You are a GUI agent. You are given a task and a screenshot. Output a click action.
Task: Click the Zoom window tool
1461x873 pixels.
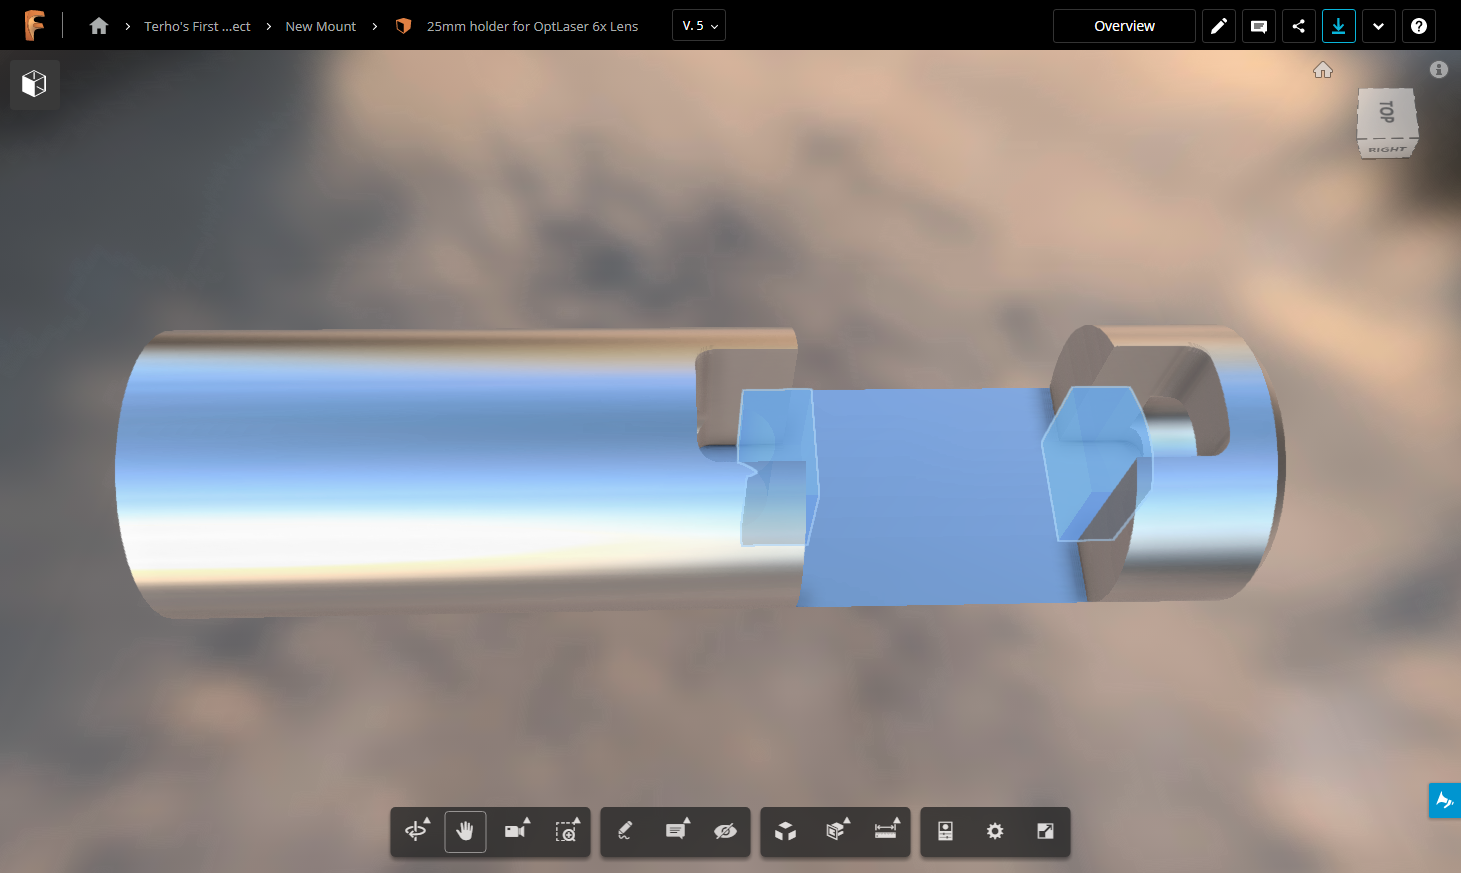pos(566,831)
